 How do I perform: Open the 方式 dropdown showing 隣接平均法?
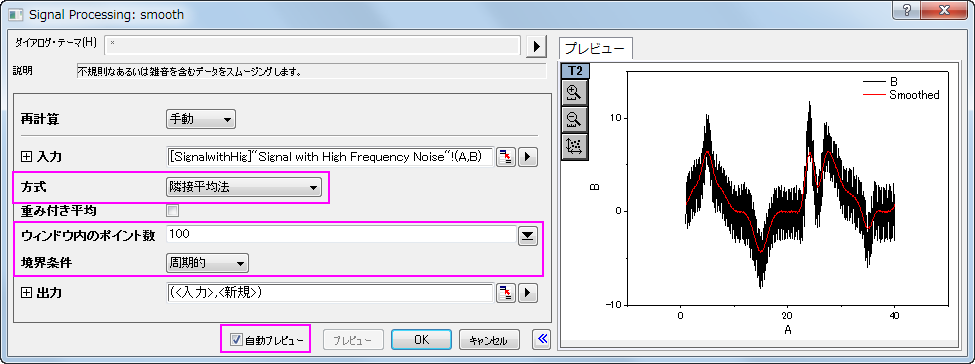pyautogui.click(x=244, y=186)
